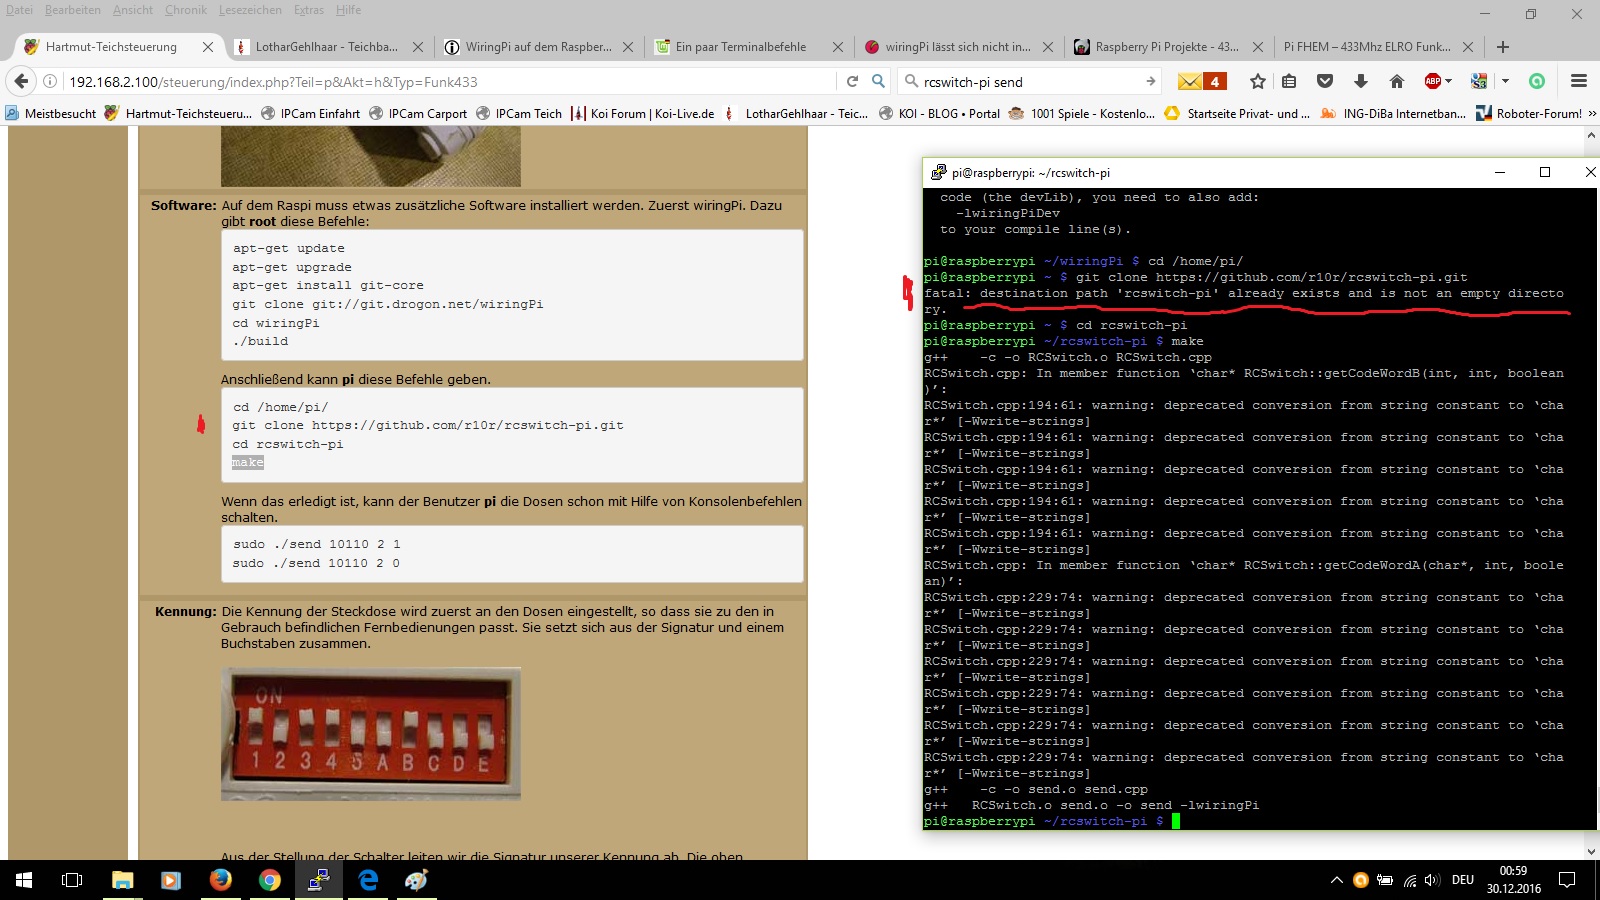Expand the Adblock Plus dropdown
The width and height of the screenshot is (1600, 900).
click(1448, 82)
